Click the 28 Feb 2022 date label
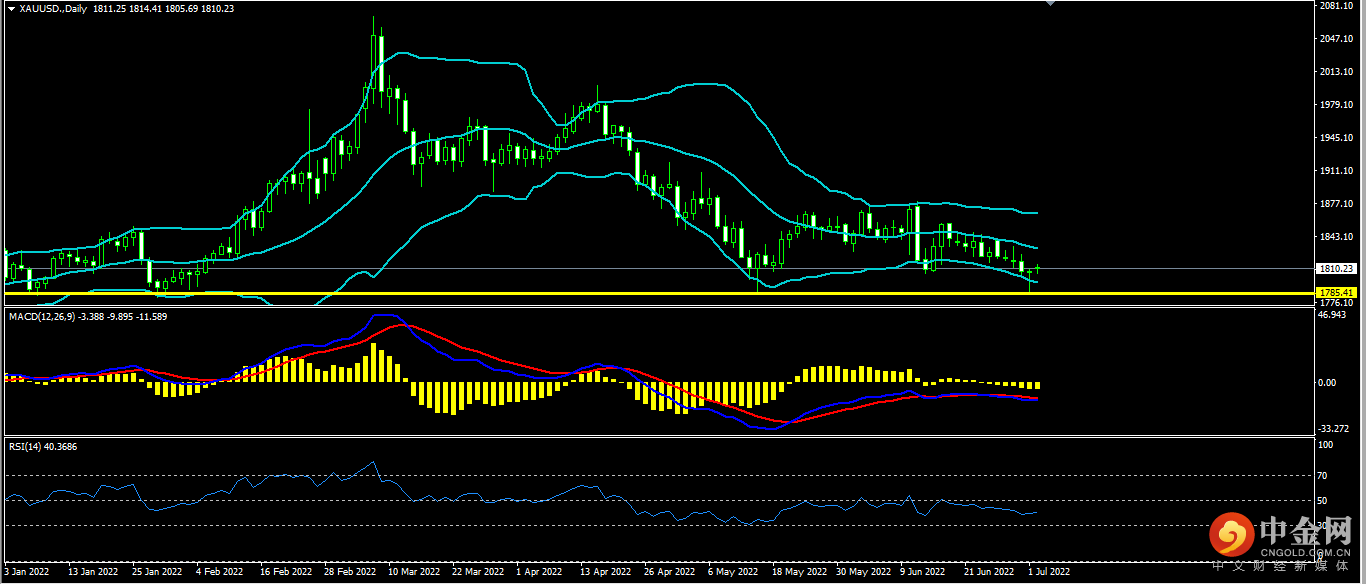Image resolution: width=1366 pixels, height=584 pixels. (350, 572)
